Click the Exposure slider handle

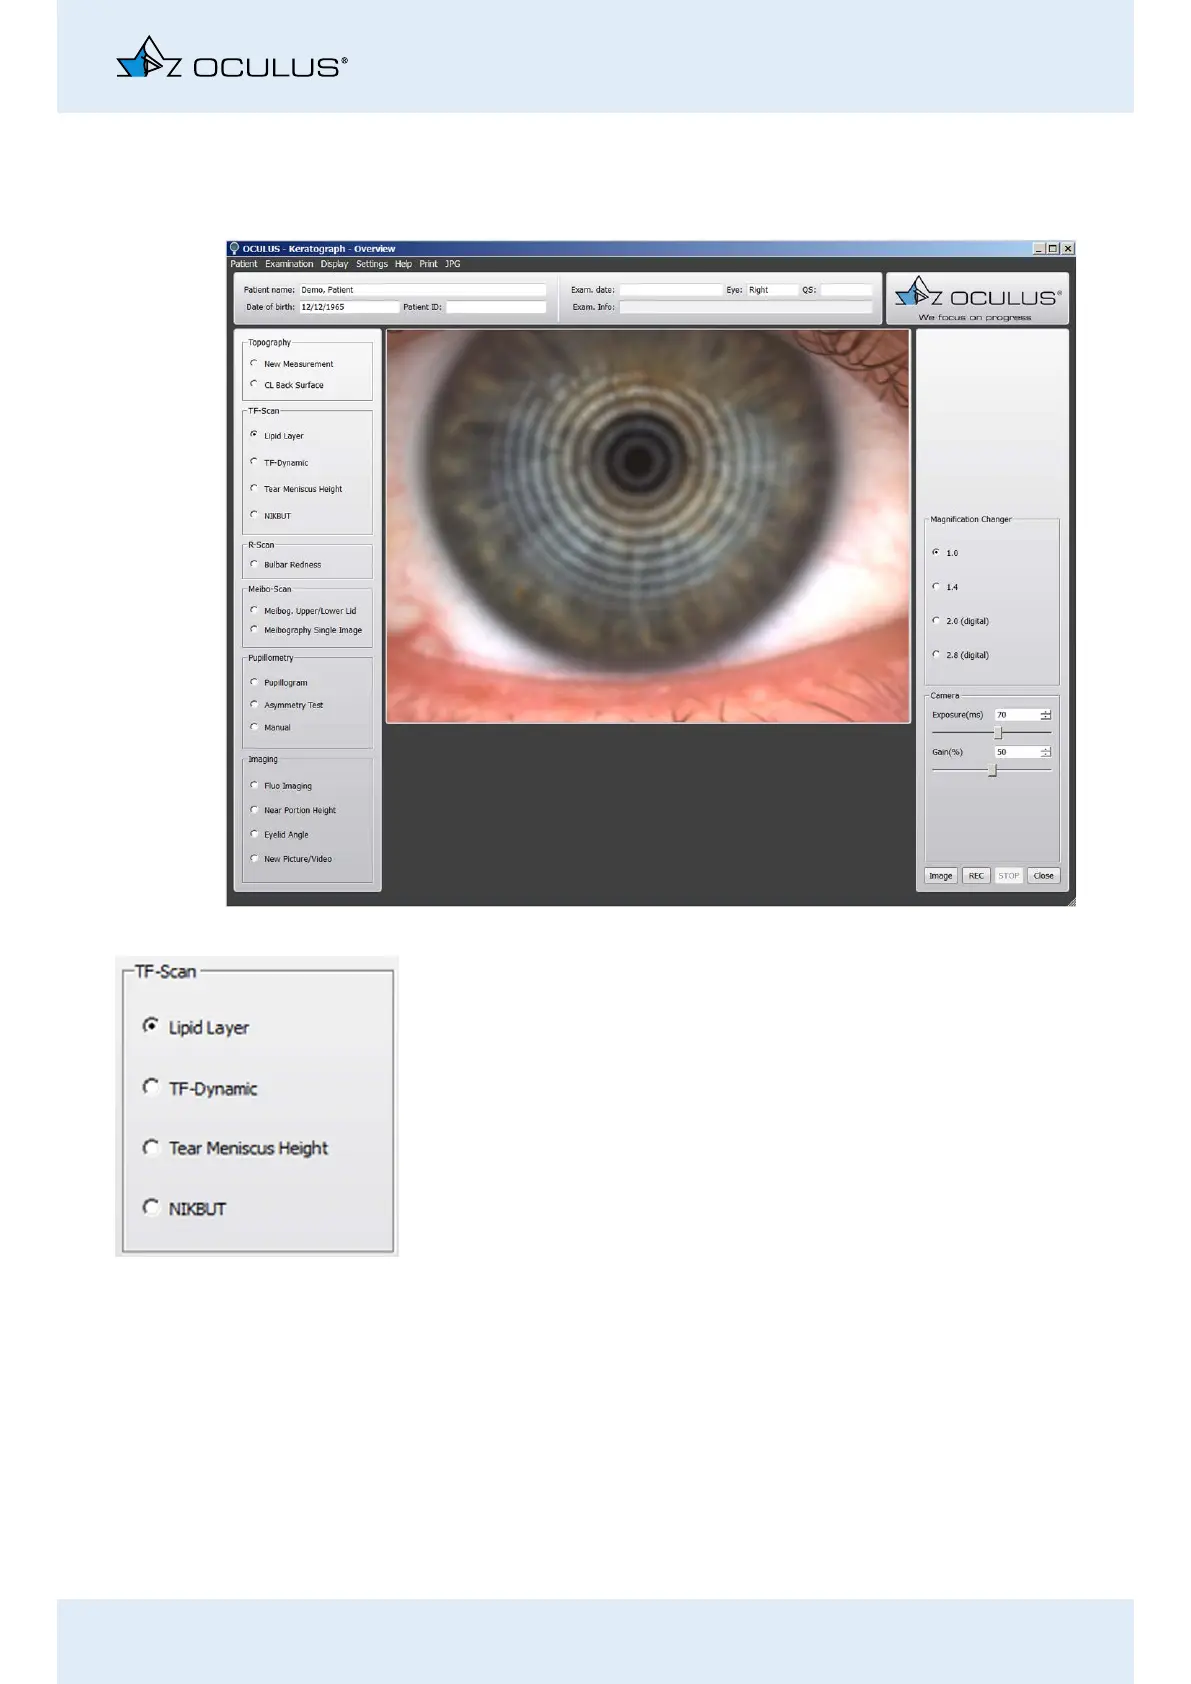(x=998, y=733)
